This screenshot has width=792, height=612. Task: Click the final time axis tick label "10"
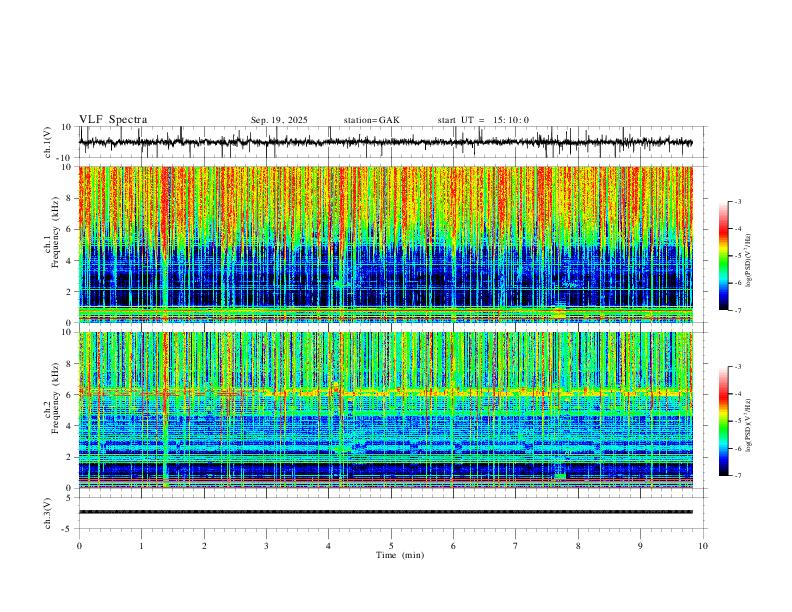703,546
